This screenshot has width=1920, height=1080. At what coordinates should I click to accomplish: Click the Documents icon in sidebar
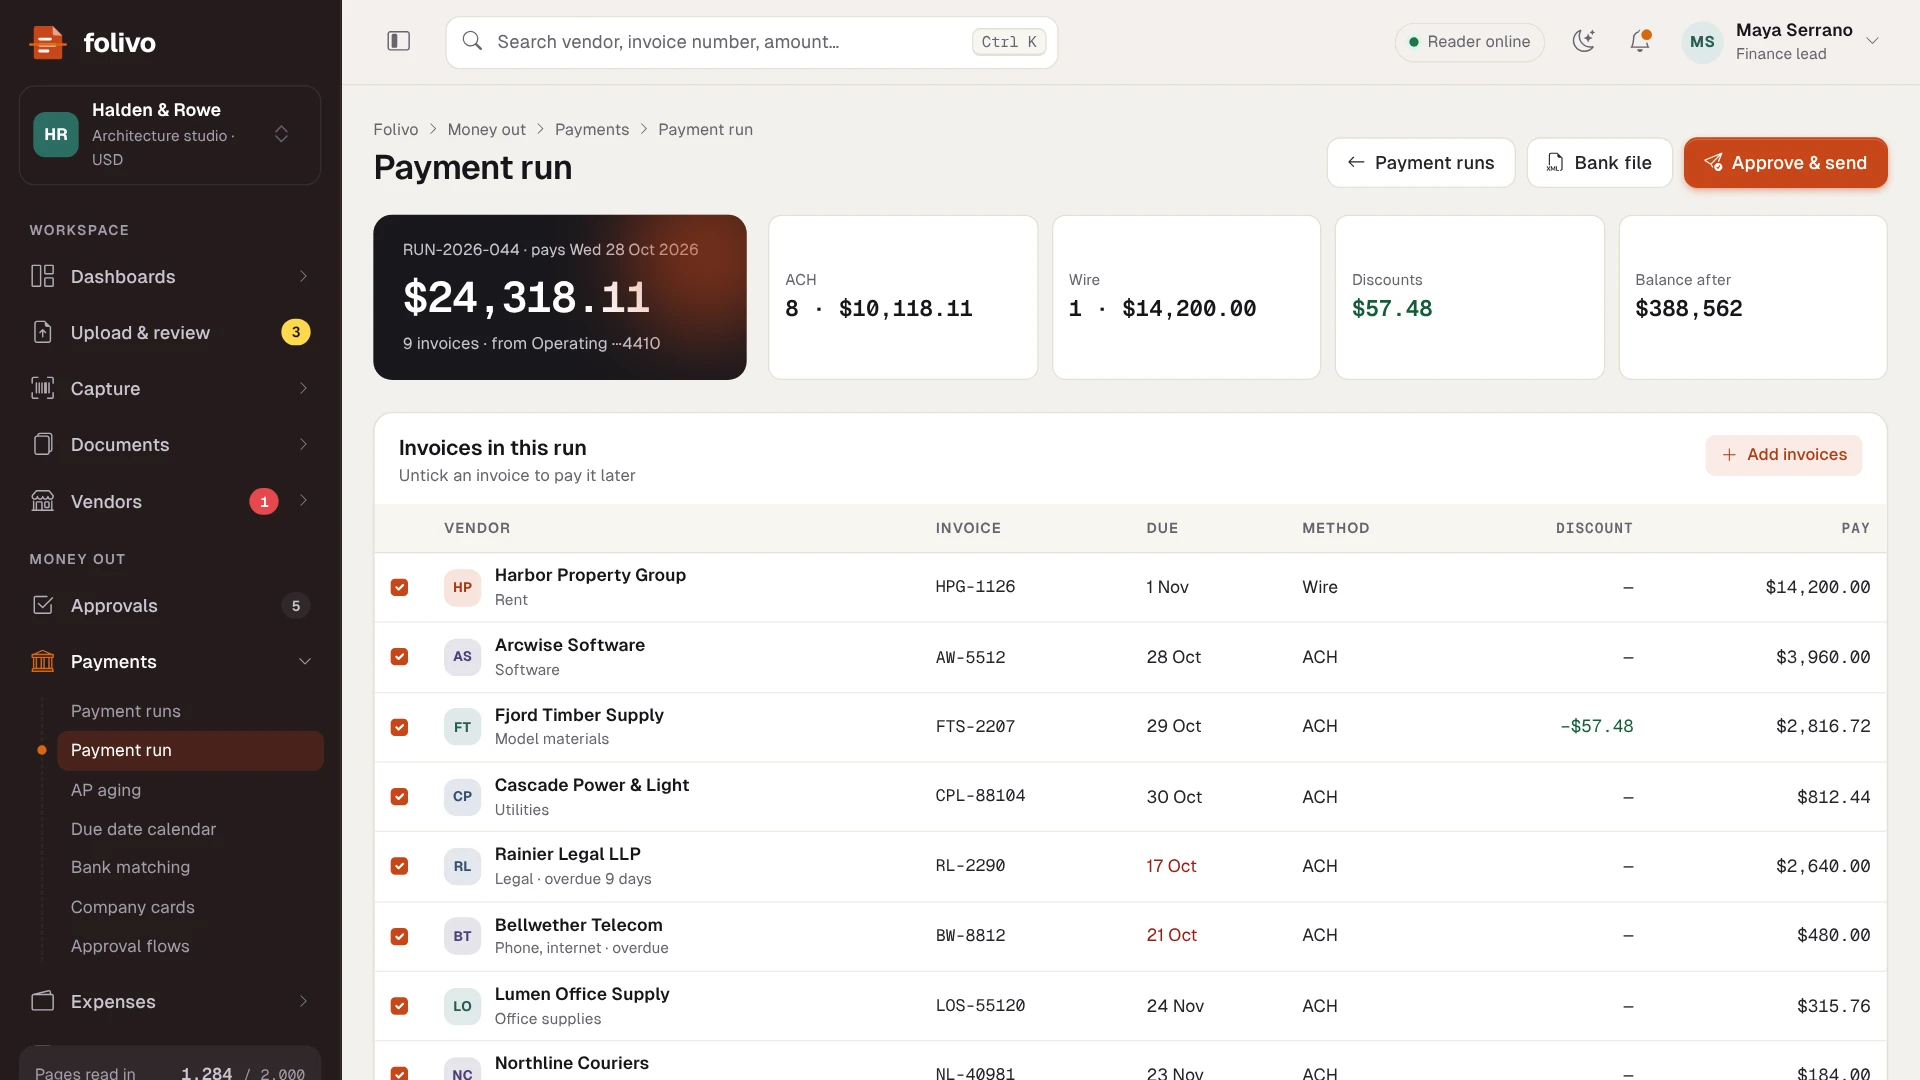(x=43, y=444)
